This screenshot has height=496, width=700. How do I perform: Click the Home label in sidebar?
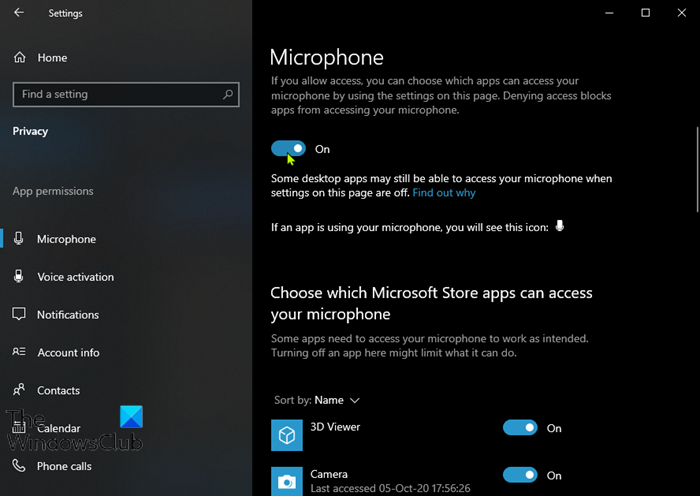click(52, 58)
